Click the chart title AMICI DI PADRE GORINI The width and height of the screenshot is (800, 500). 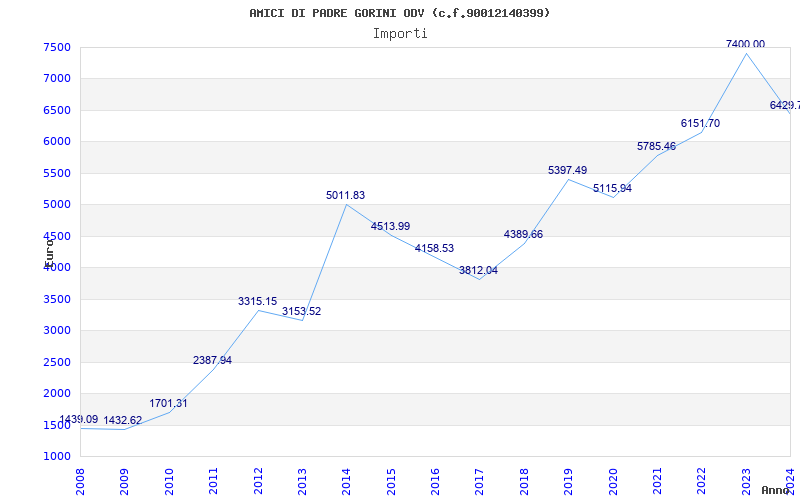tap(399, 13)
